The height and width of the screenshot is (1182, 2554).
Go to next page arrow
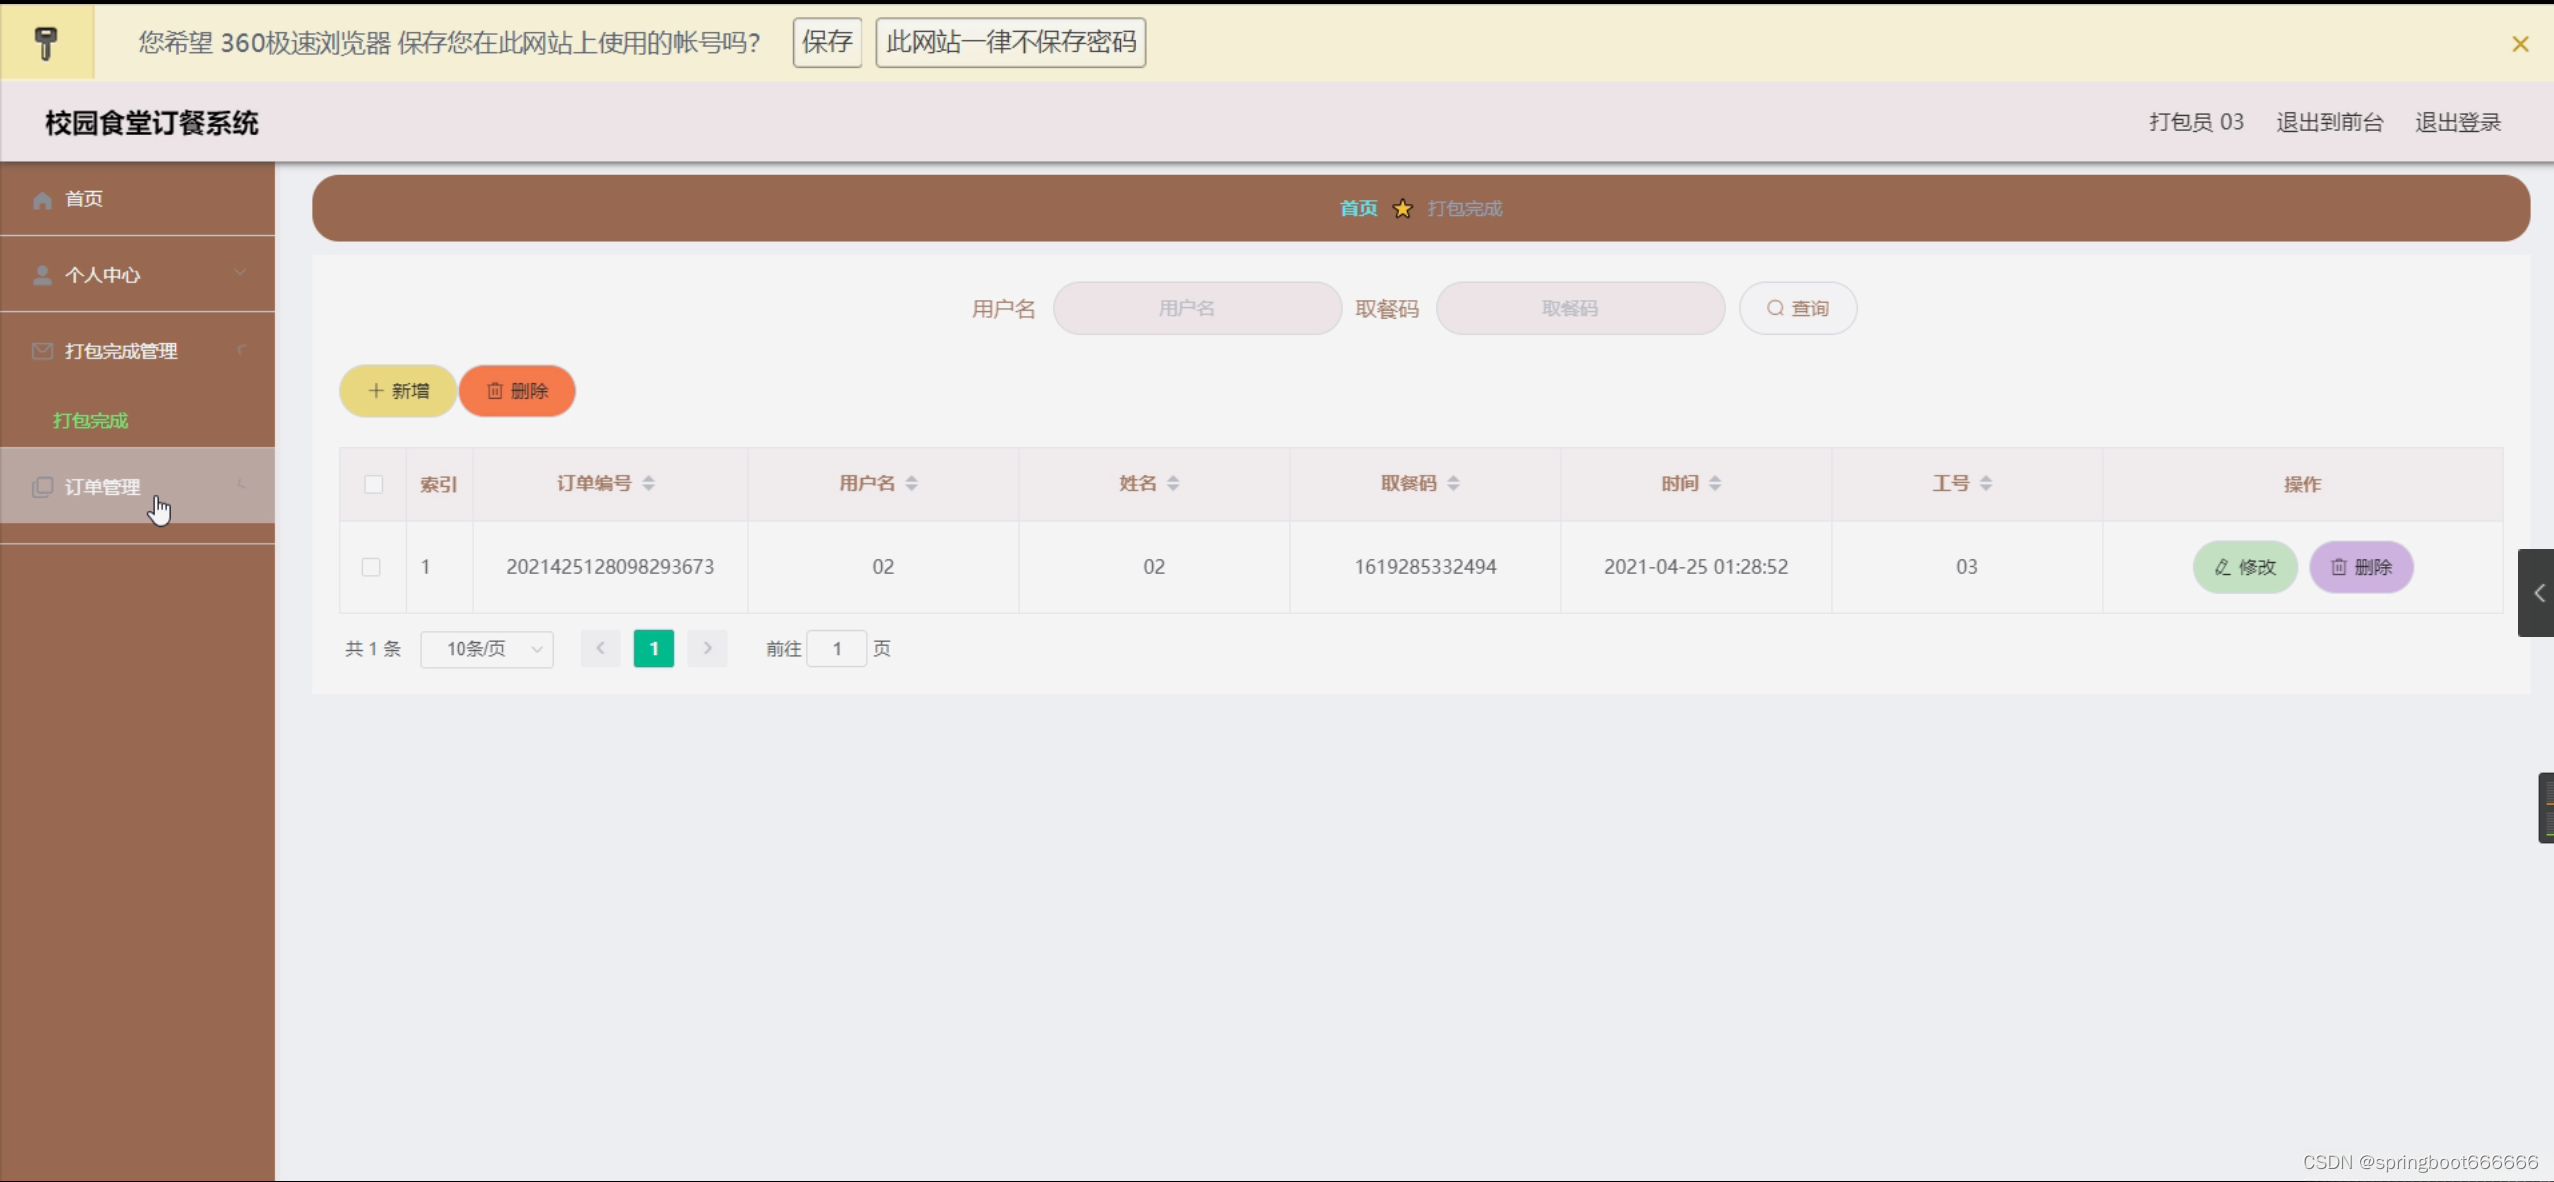point(707,649)
